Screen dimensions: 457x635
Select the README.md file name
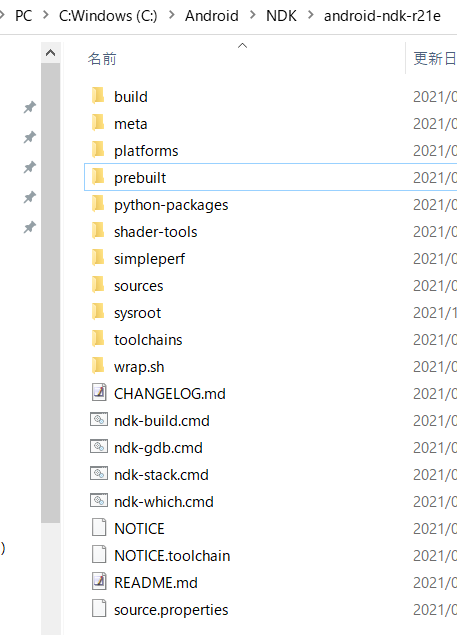tap(156, 583)
